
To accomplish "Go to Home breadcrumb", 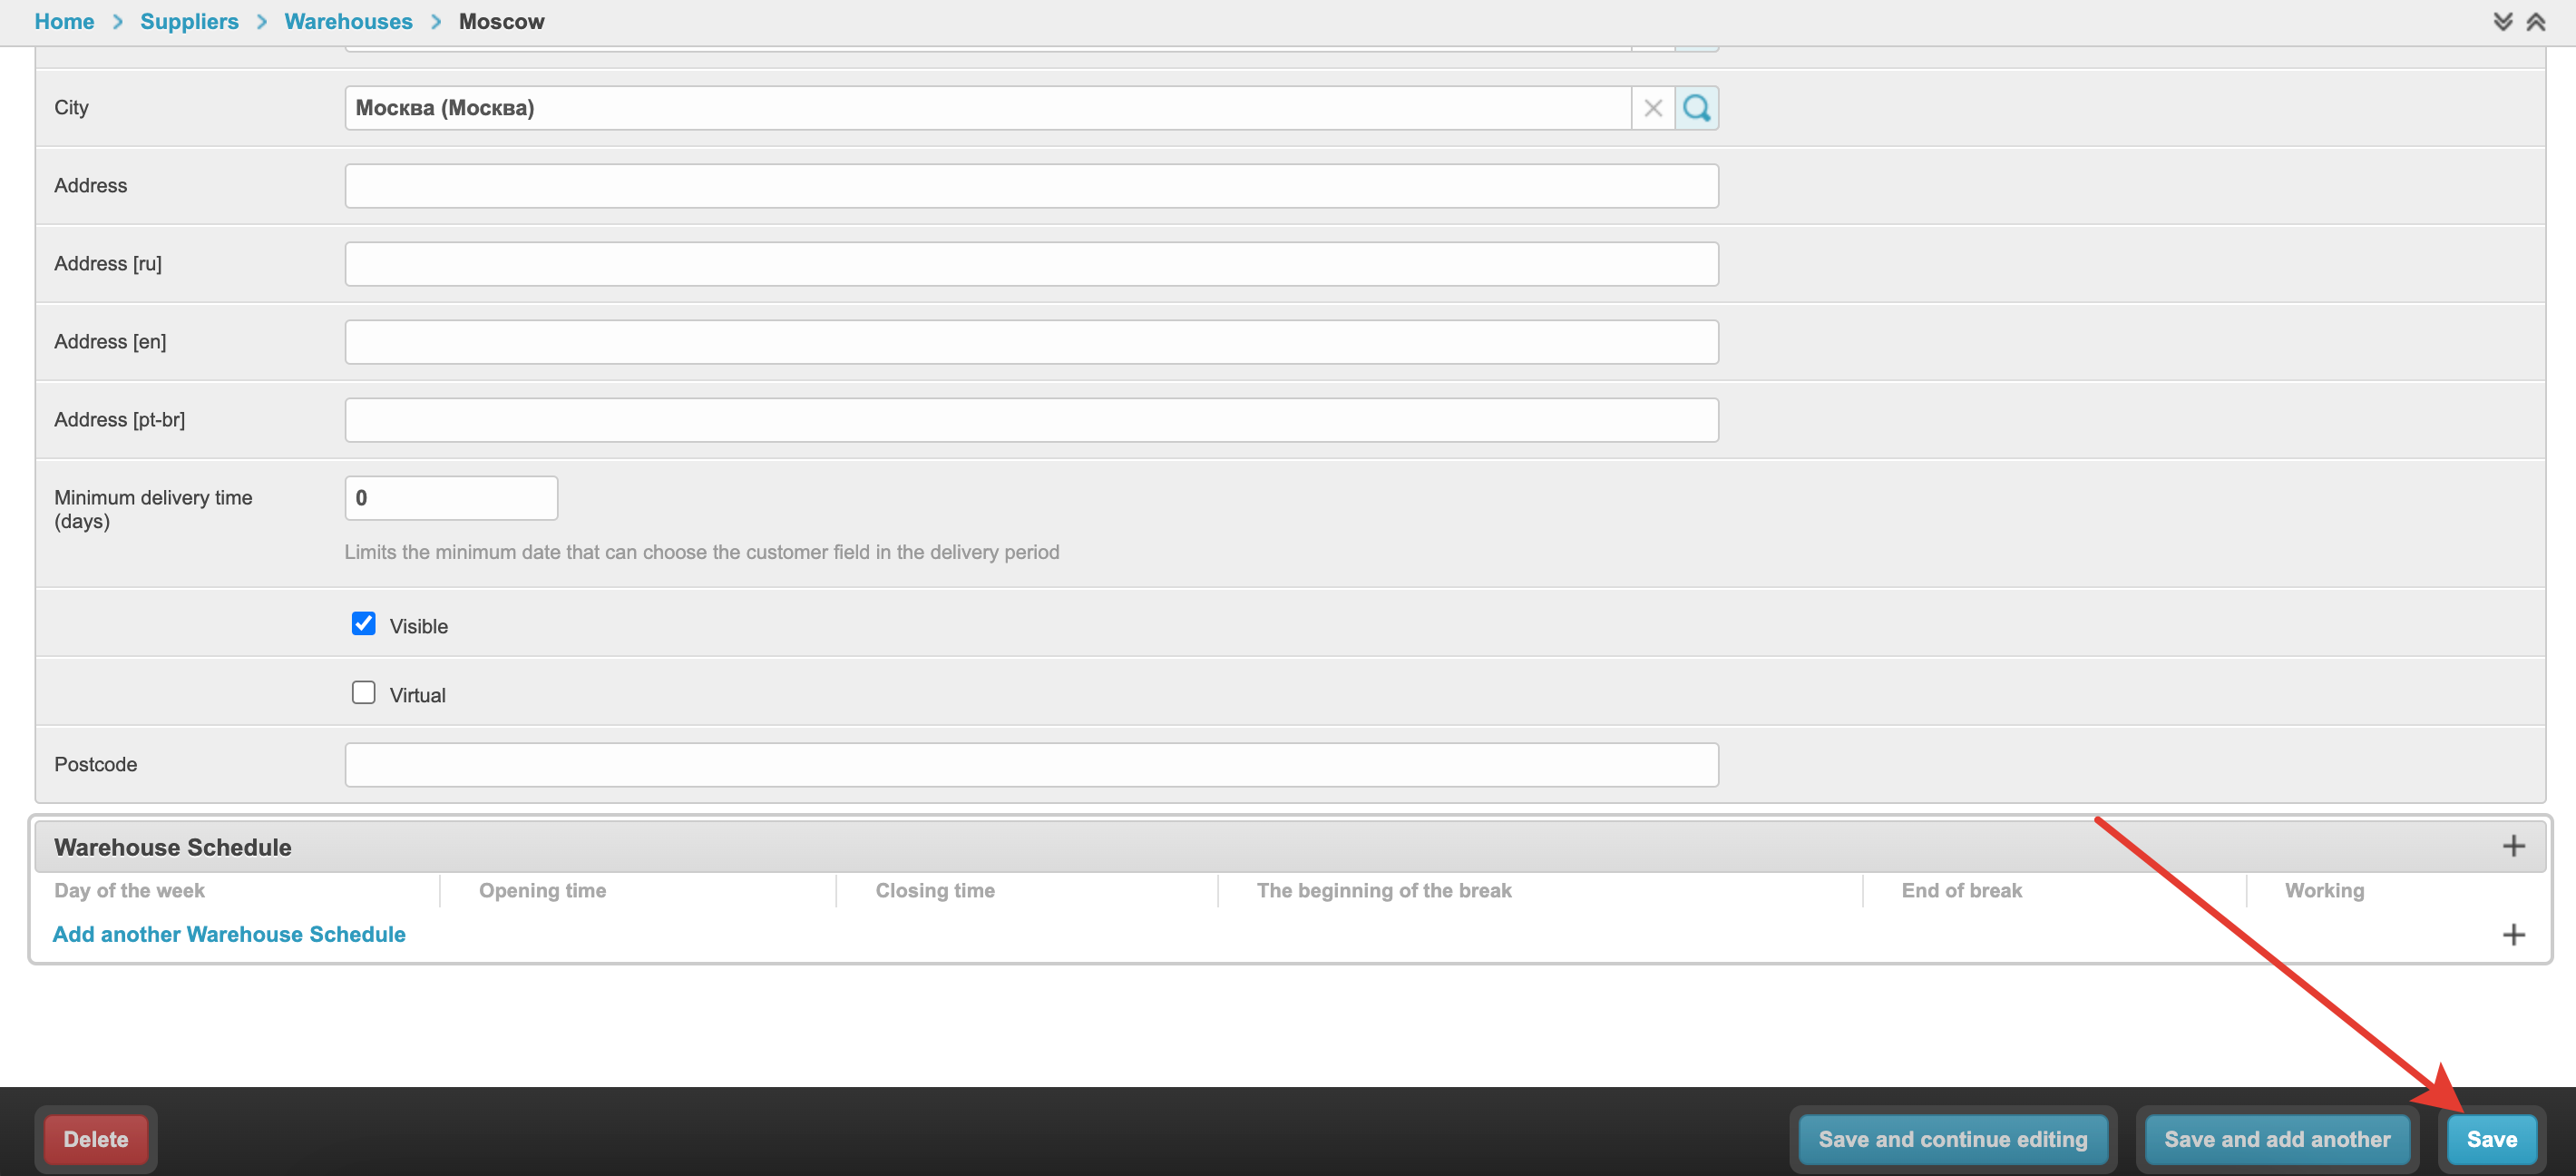I will [x=64, y=22].
